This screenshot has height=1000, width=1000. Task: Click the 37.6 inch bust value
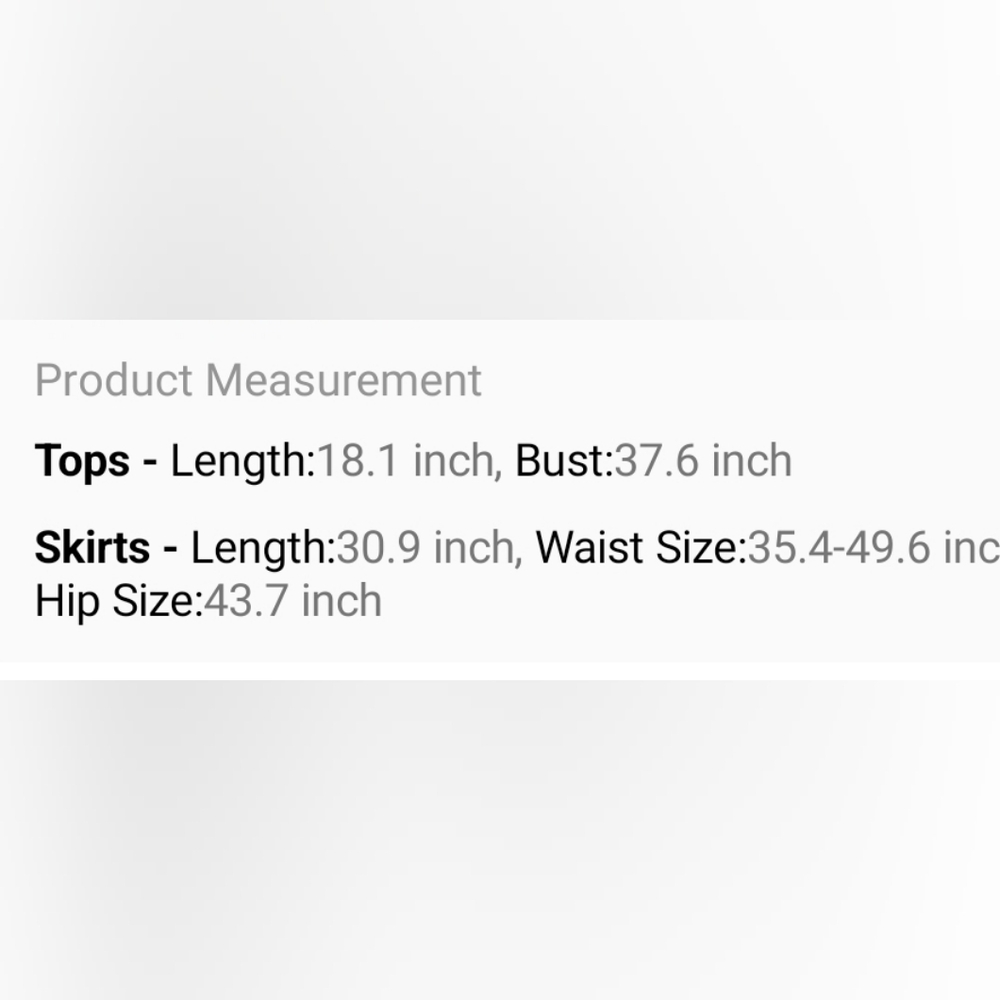(703, 460)
